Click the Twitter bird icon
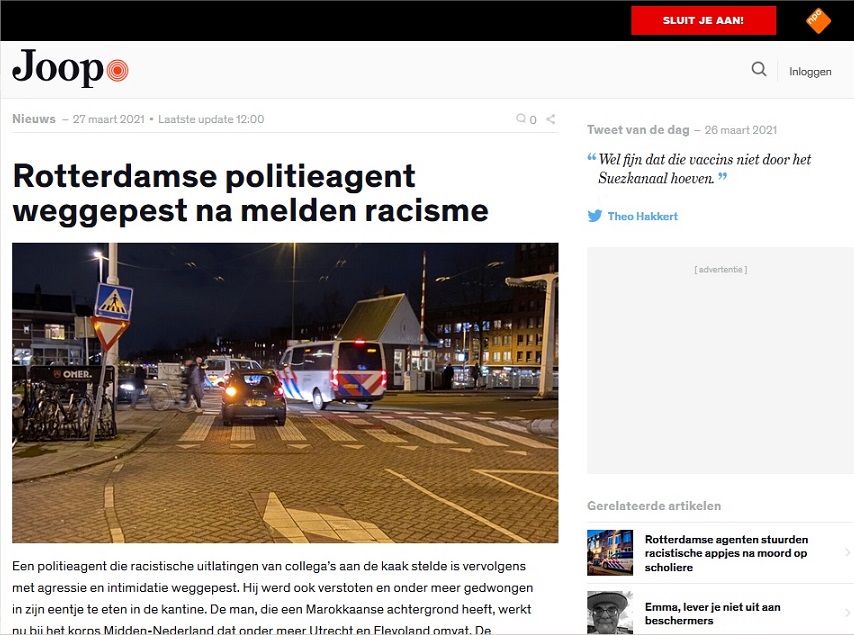The width and height of the screenshot is (854, 635). 595,216
